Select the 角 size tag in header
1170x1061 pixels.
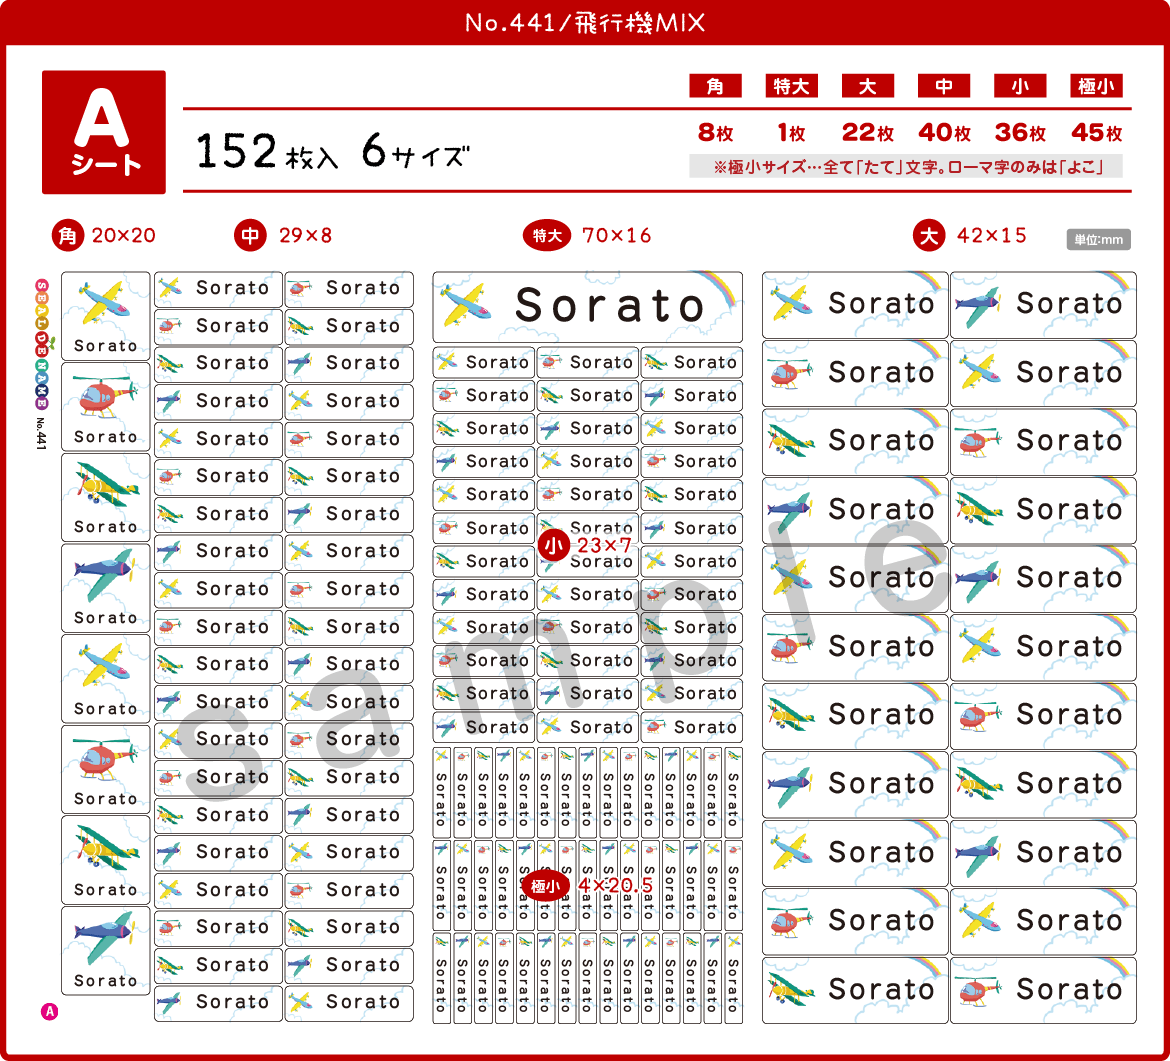pos(716,86)
